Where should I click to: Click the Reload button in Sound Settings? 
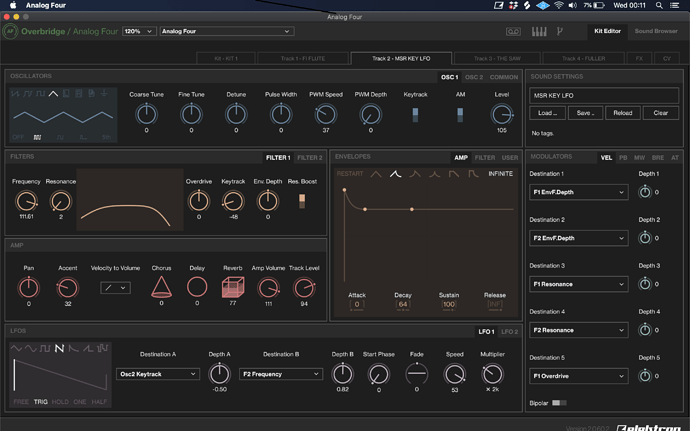pyautogui.click(x=623, y=113)
